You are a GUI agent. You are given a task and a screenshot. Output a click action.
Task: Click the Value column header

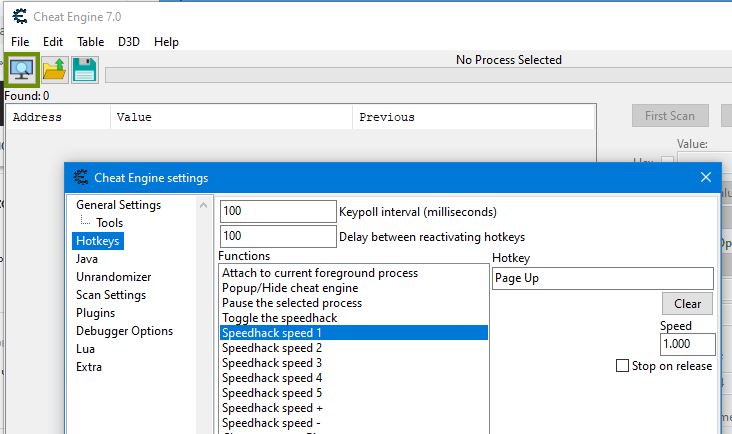tap(232, 117)
